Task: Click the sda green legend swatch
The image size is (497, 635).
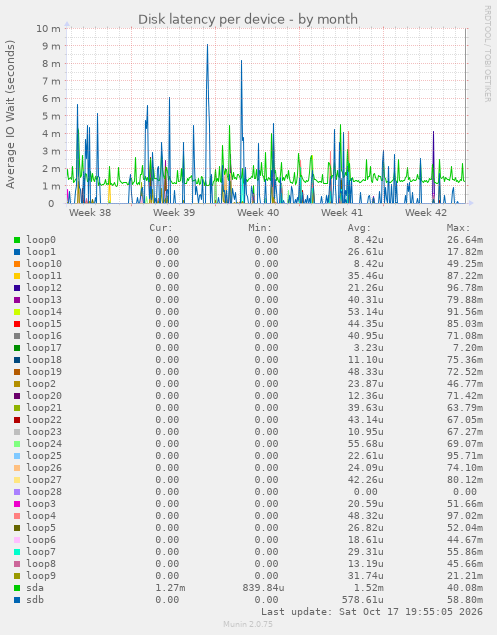Action: (x=17, y=588)
